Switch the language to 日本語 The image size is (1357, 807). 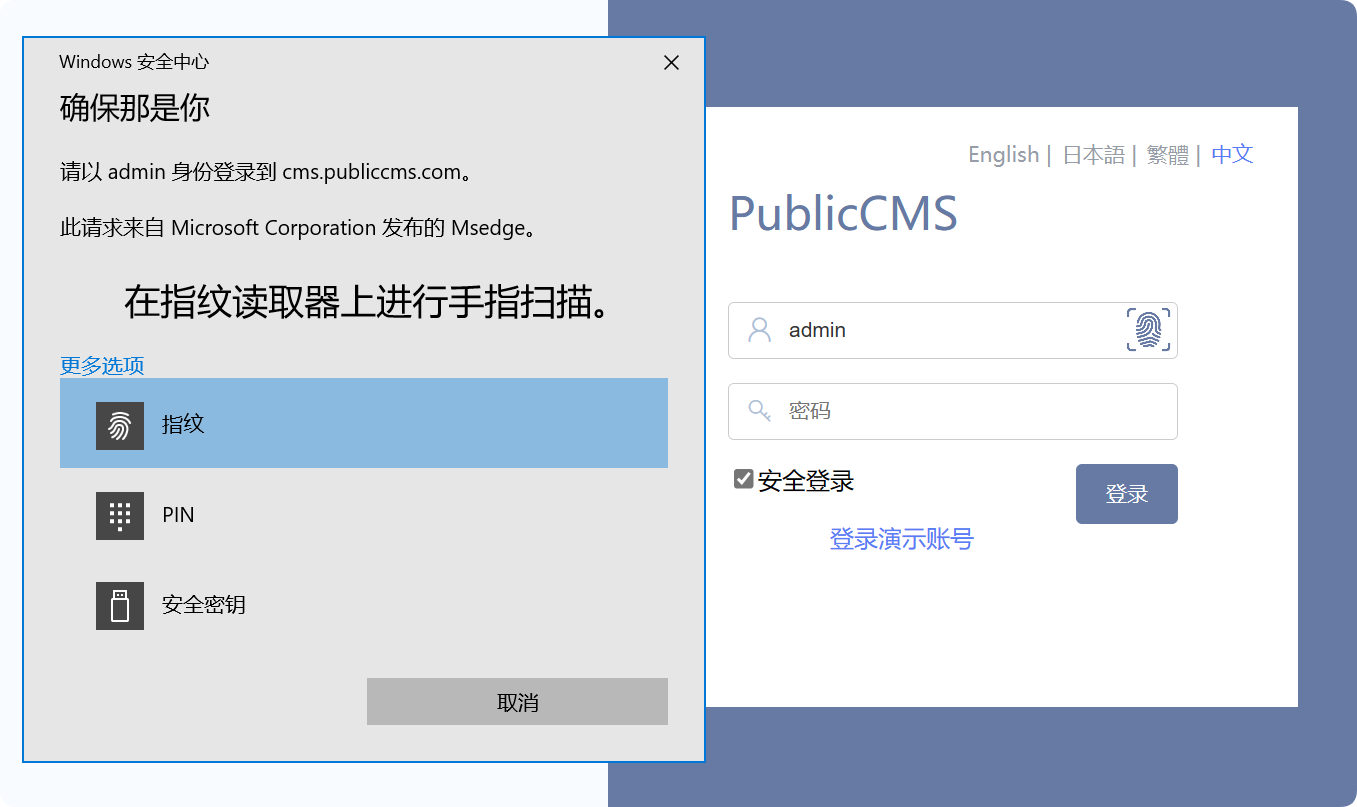click(x=1093, y=154)
